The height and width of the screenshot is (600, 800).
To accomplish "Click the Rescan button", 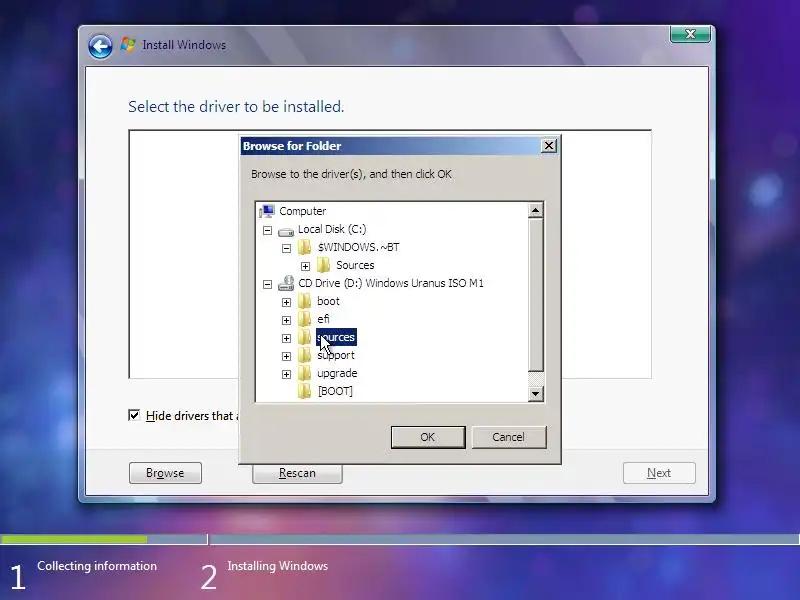I will pos(297,473).
